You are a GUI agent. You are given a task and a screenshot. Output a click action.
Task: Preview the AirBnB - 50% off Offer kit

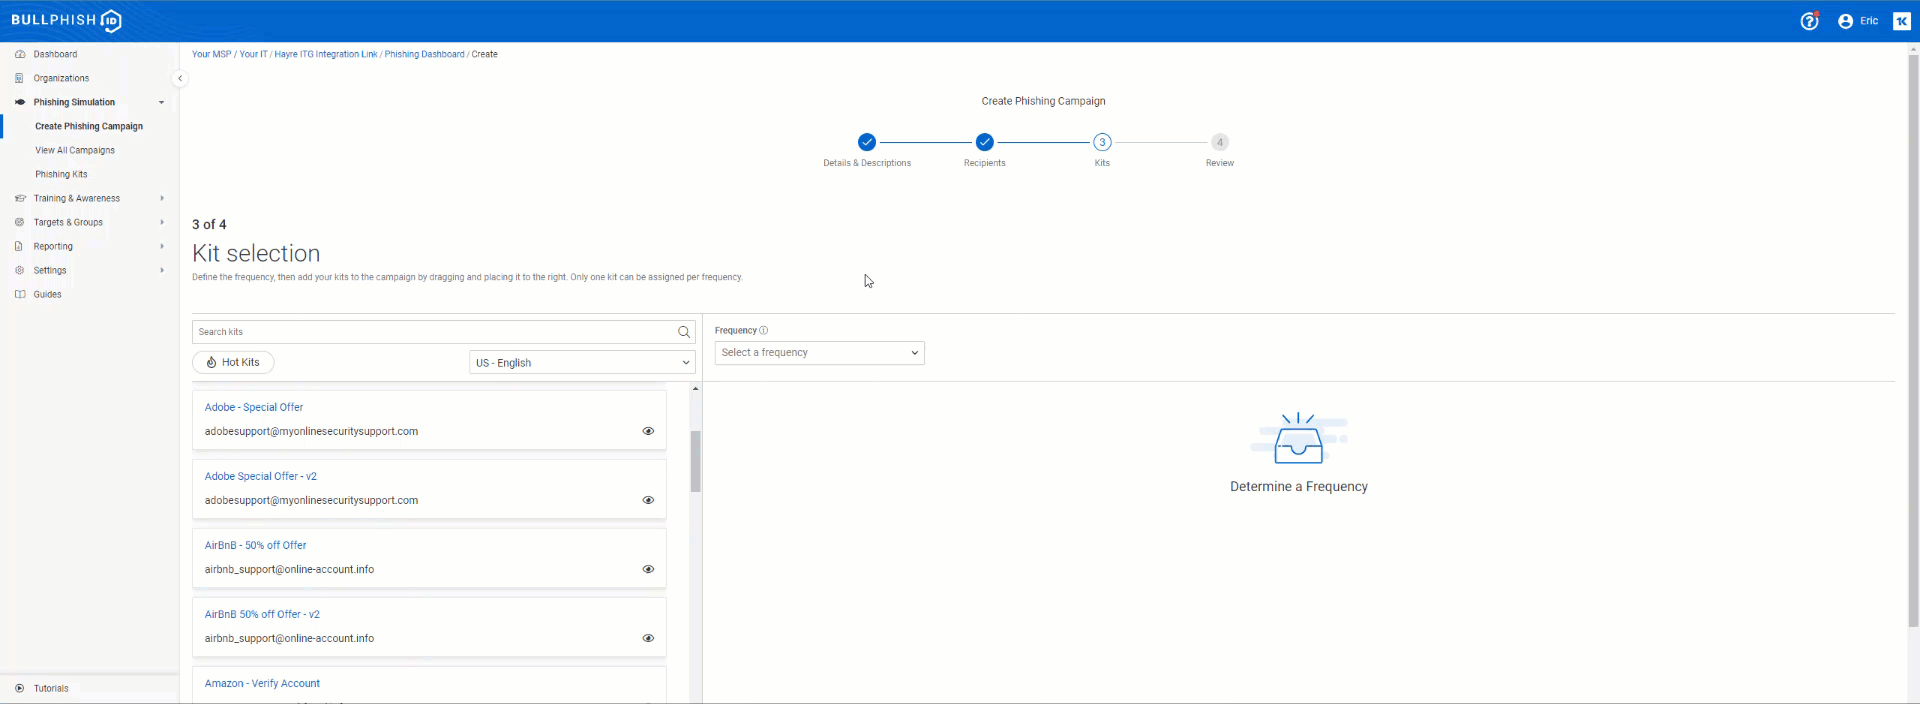pyautogui.click(x=648, y=569)
